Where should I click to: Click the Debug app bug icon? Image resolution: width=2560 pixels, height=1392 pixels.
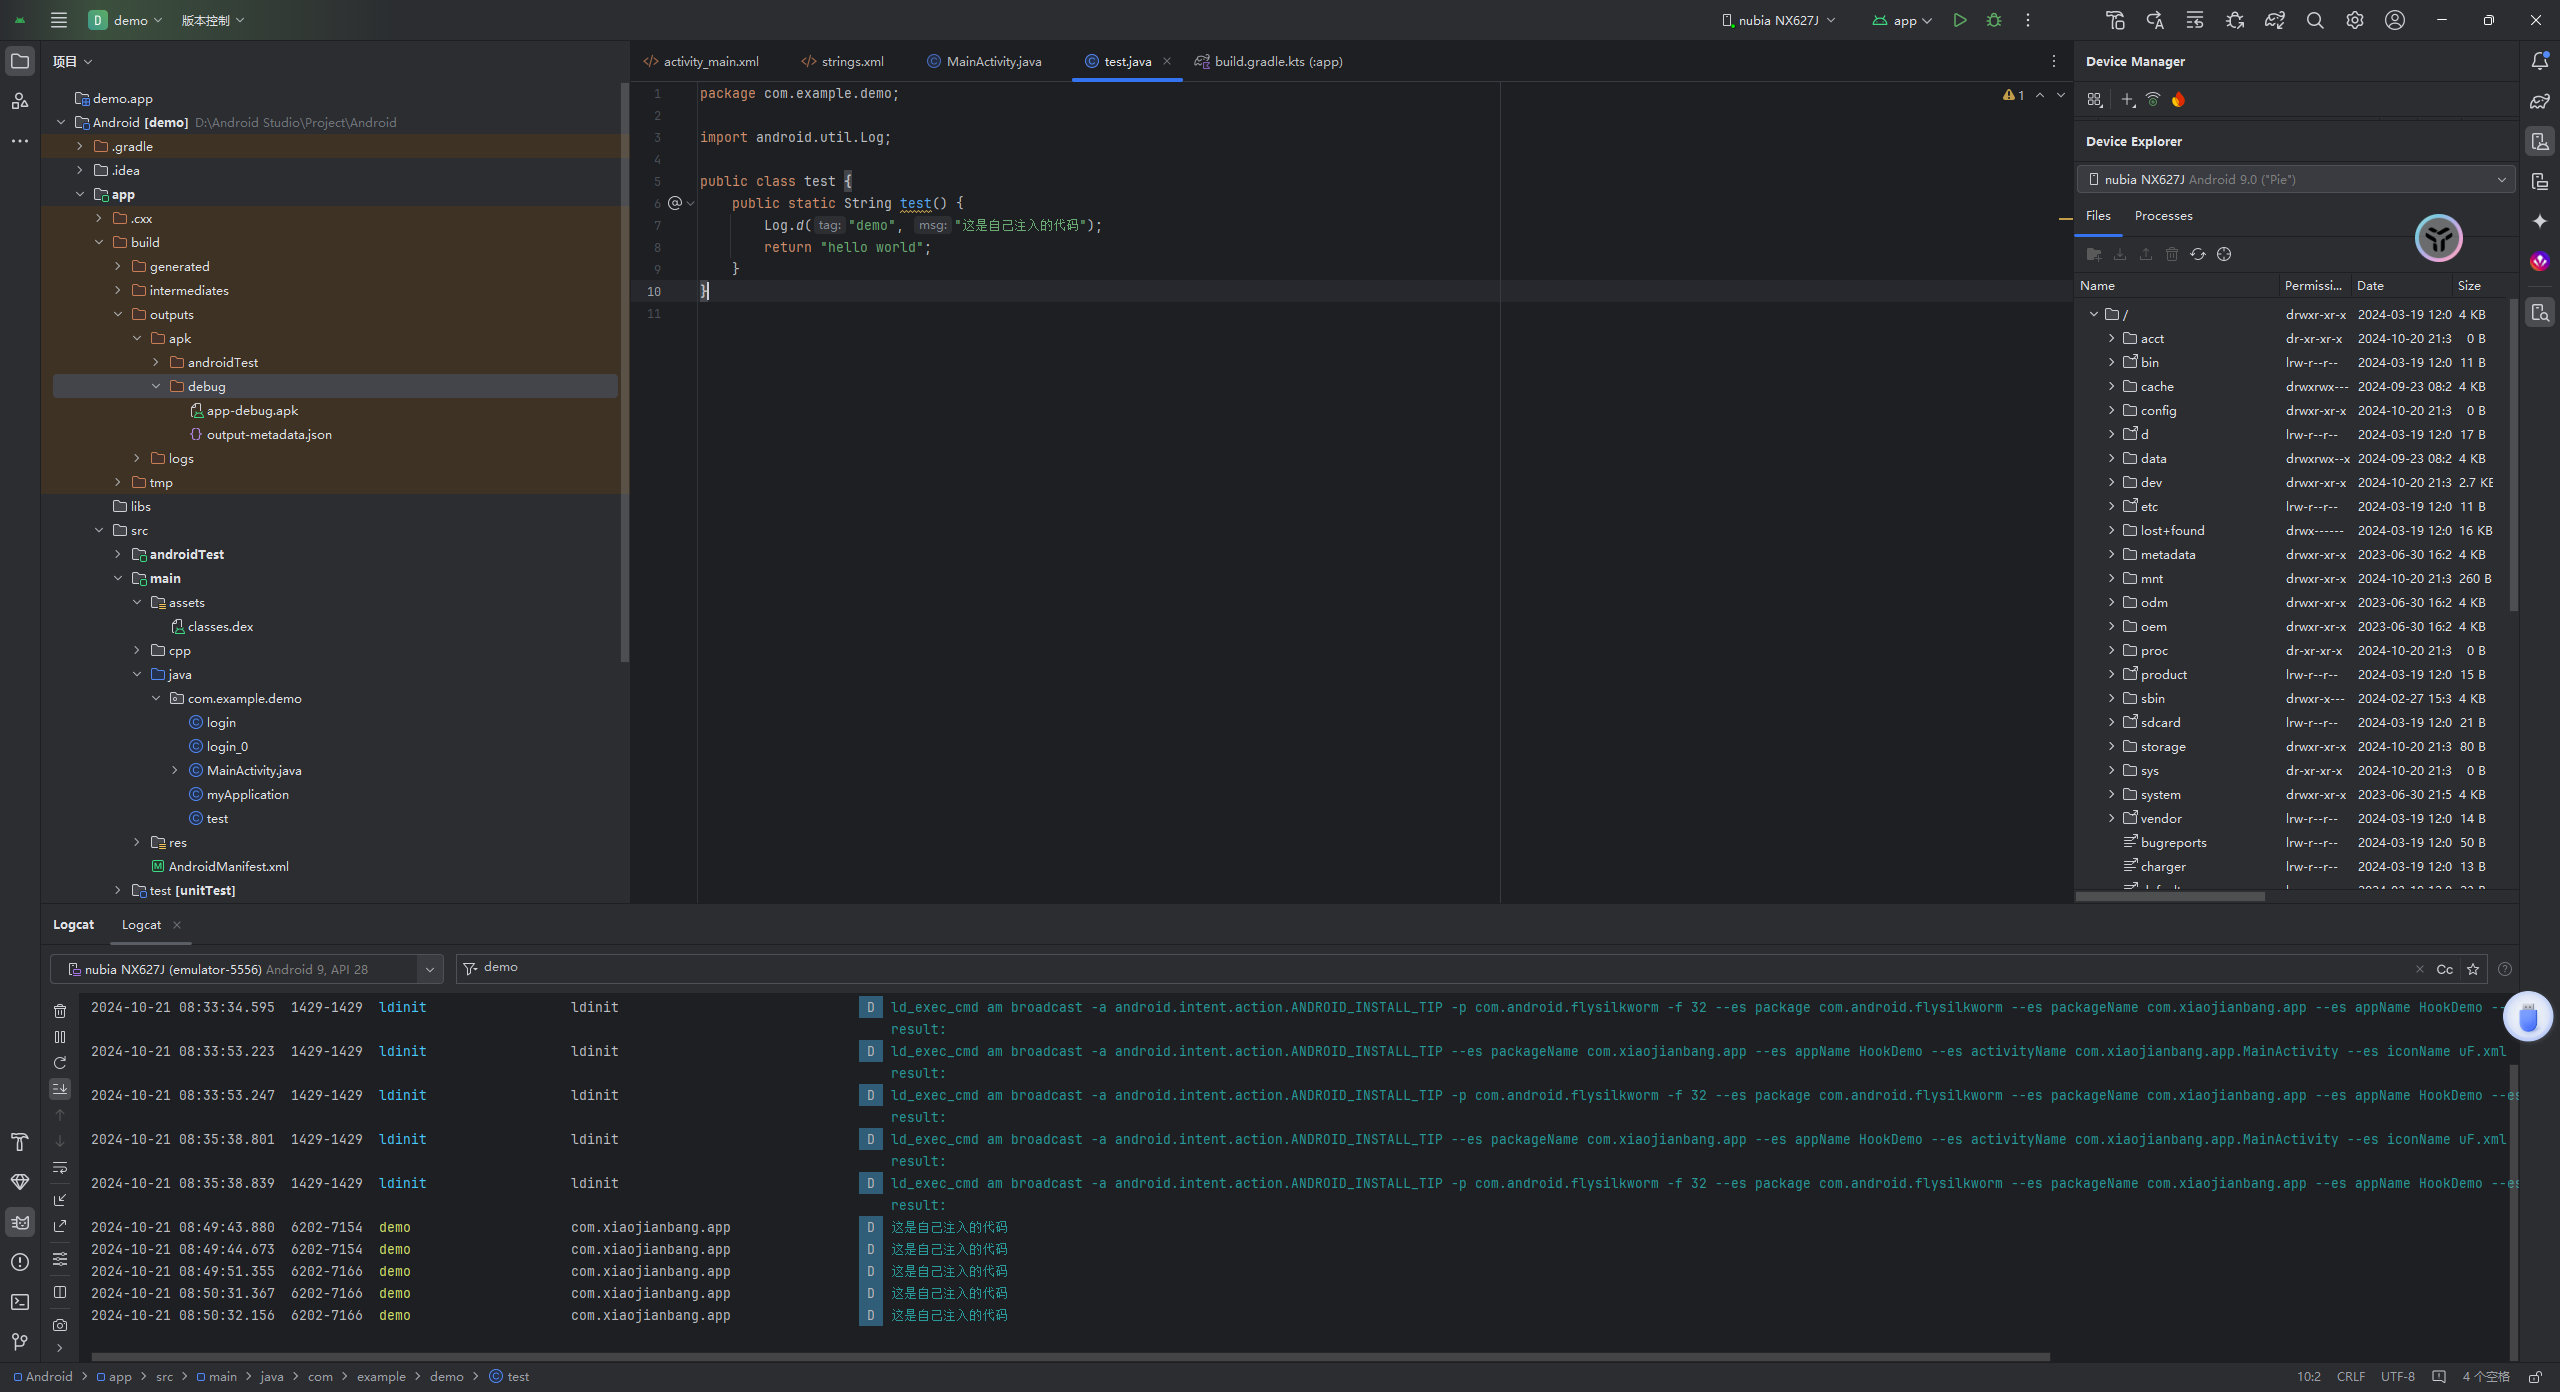coord(1994,20)
